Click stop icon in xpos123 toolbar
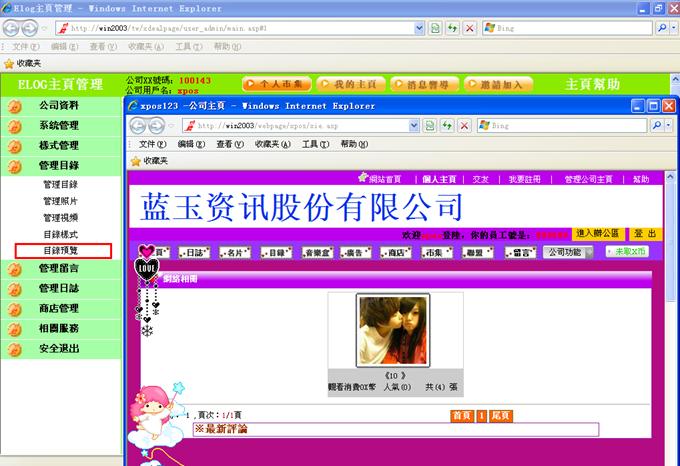Image resolution: width=680 pixels, height=466 pixels. coord(465,126)
